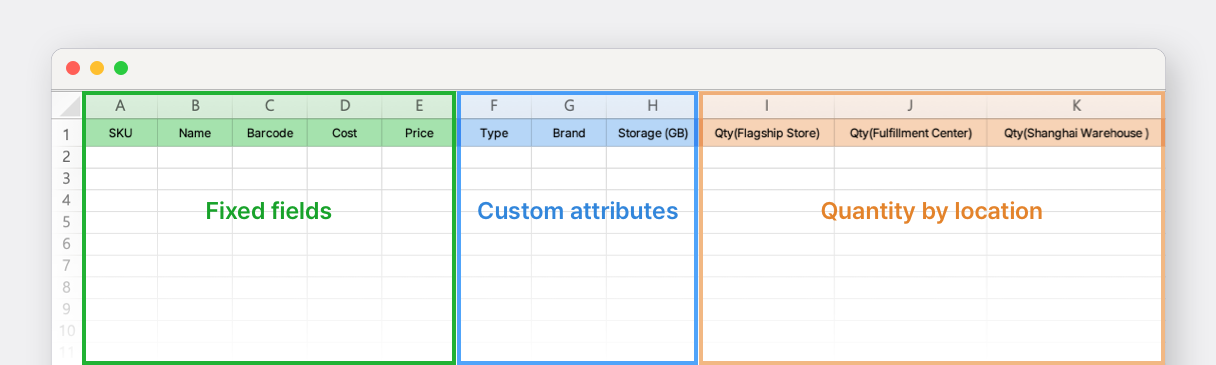Click the select-all corner triangle of spreadsheet
The width and height of the screenshot is (1216, 365).
[67, 105]
